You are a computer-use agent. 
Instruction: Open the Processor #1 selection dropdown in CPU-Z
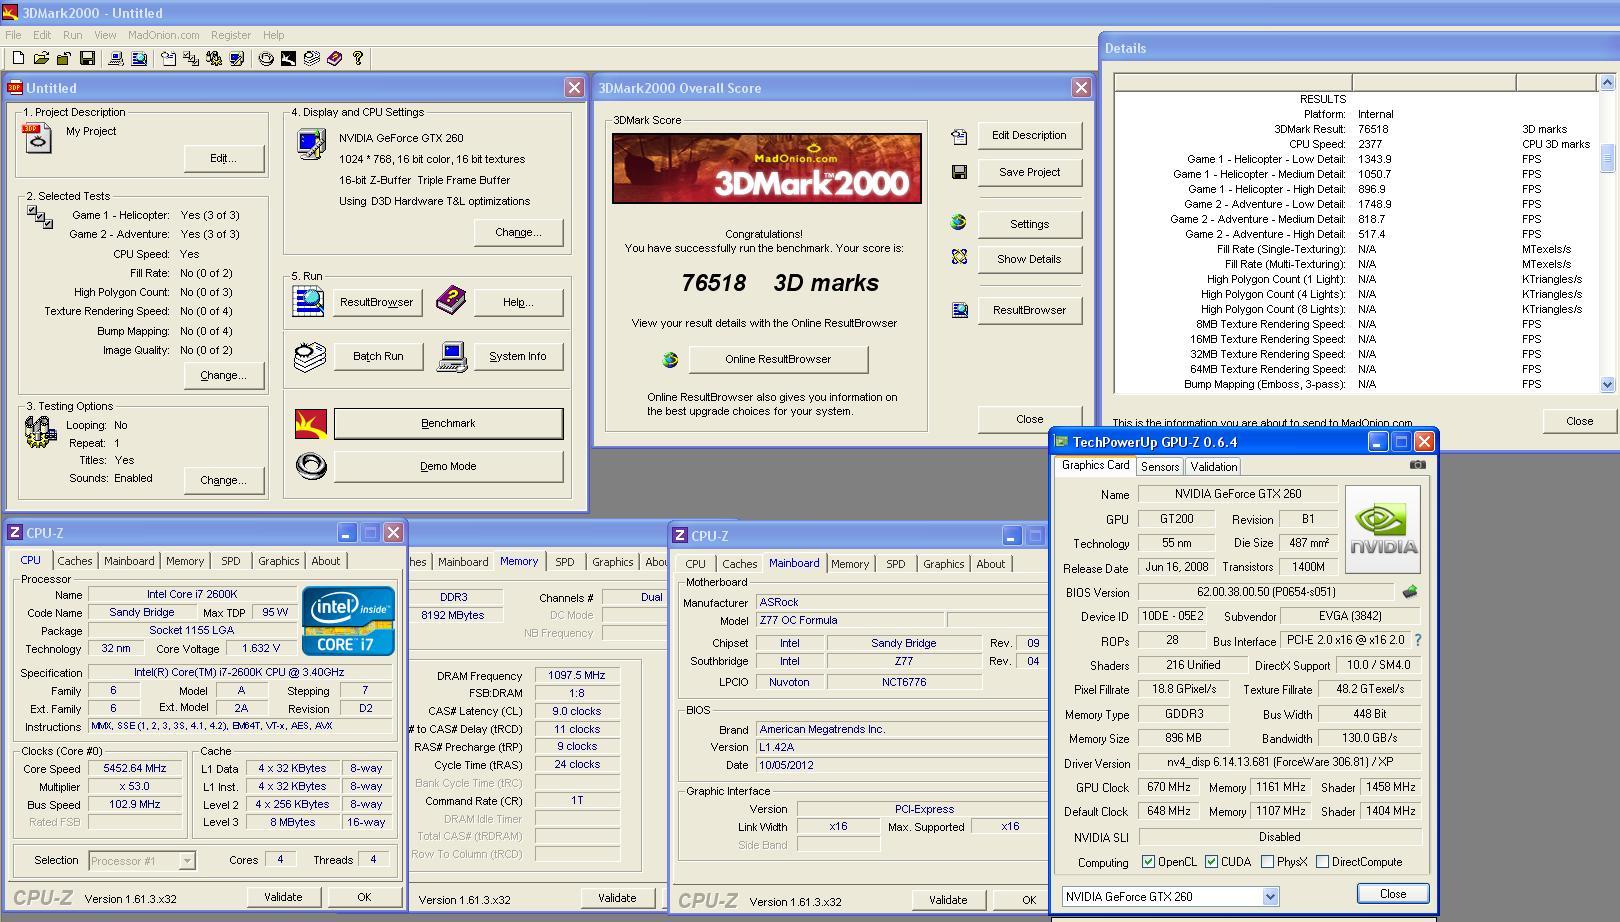pos(186,860)
